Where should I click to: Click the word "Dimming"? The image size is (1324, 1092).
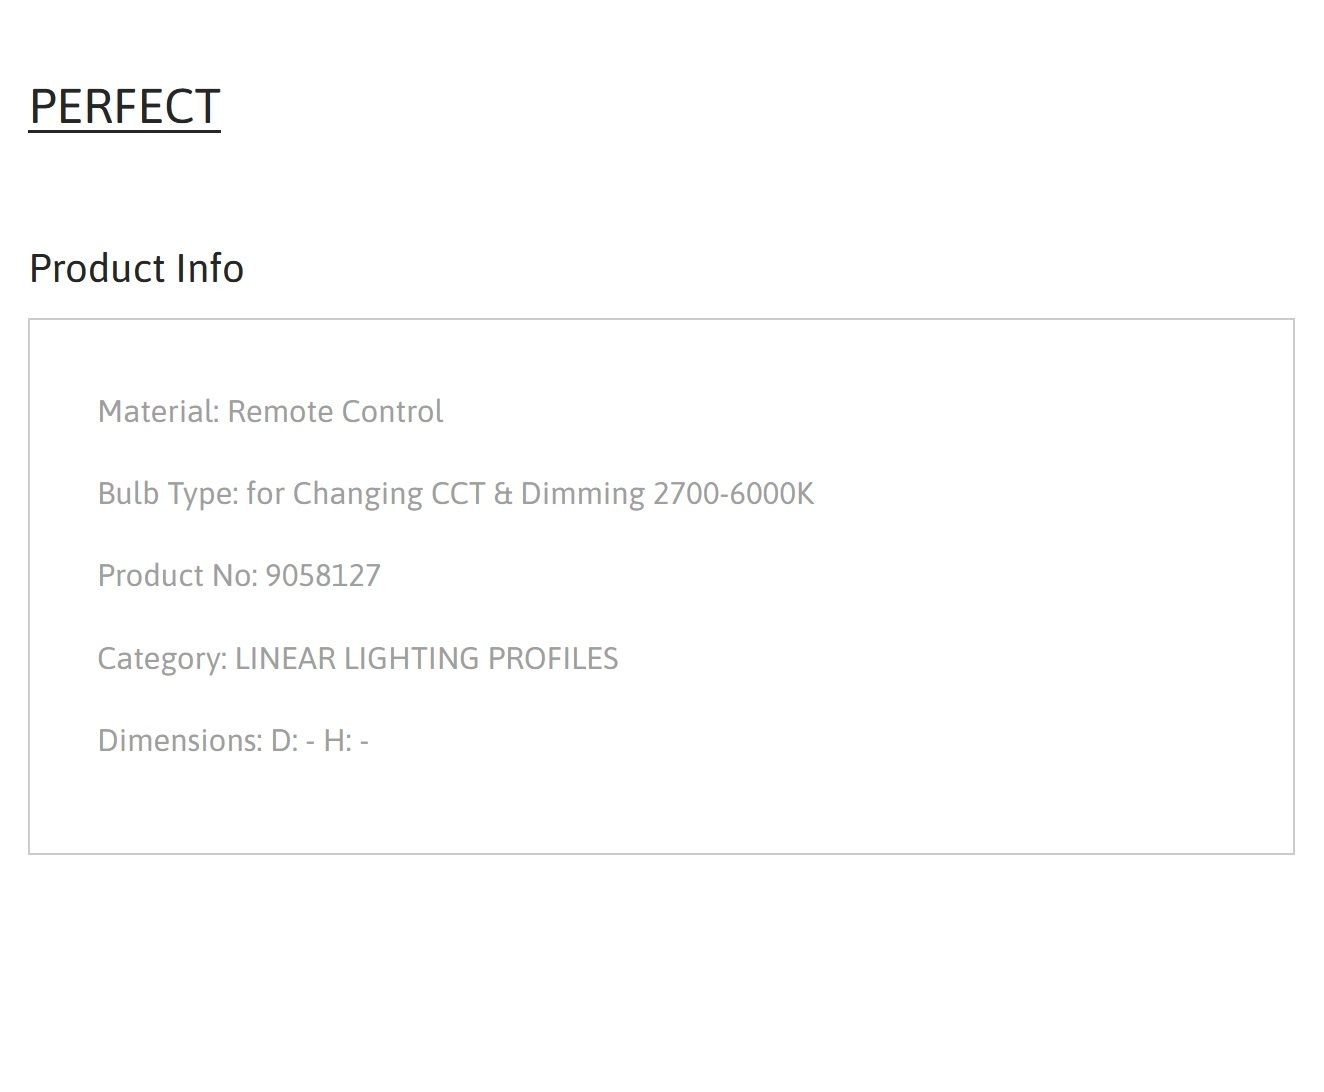click(583, 494)
